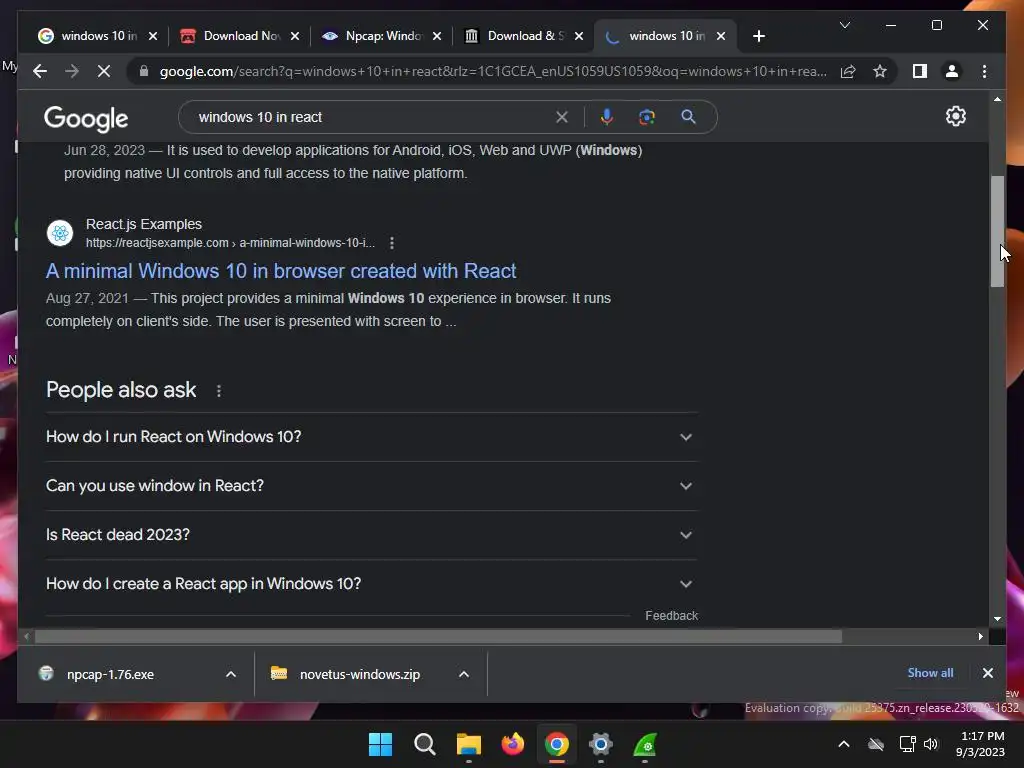The image size is (1024, 768).
Task: Open taskbar Search
Action: [x=424, y=744]
